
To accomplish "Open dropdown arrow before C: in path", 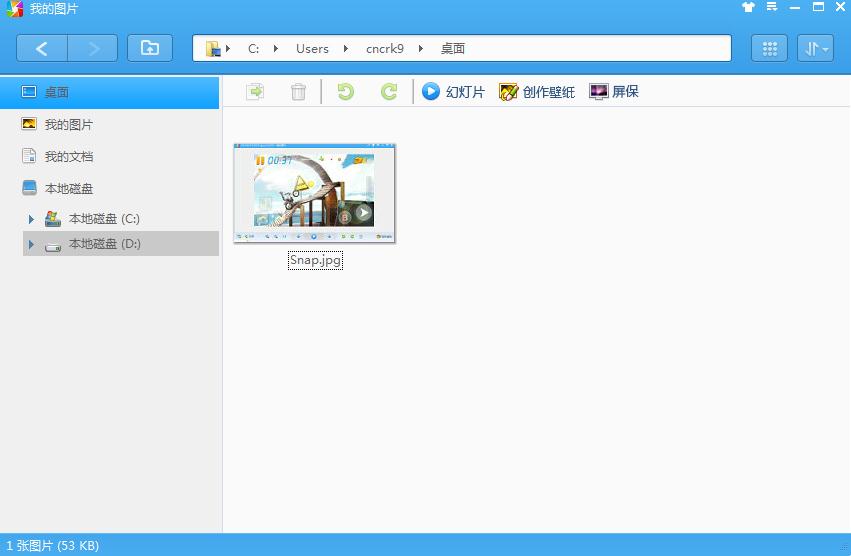I will point(228,48).
